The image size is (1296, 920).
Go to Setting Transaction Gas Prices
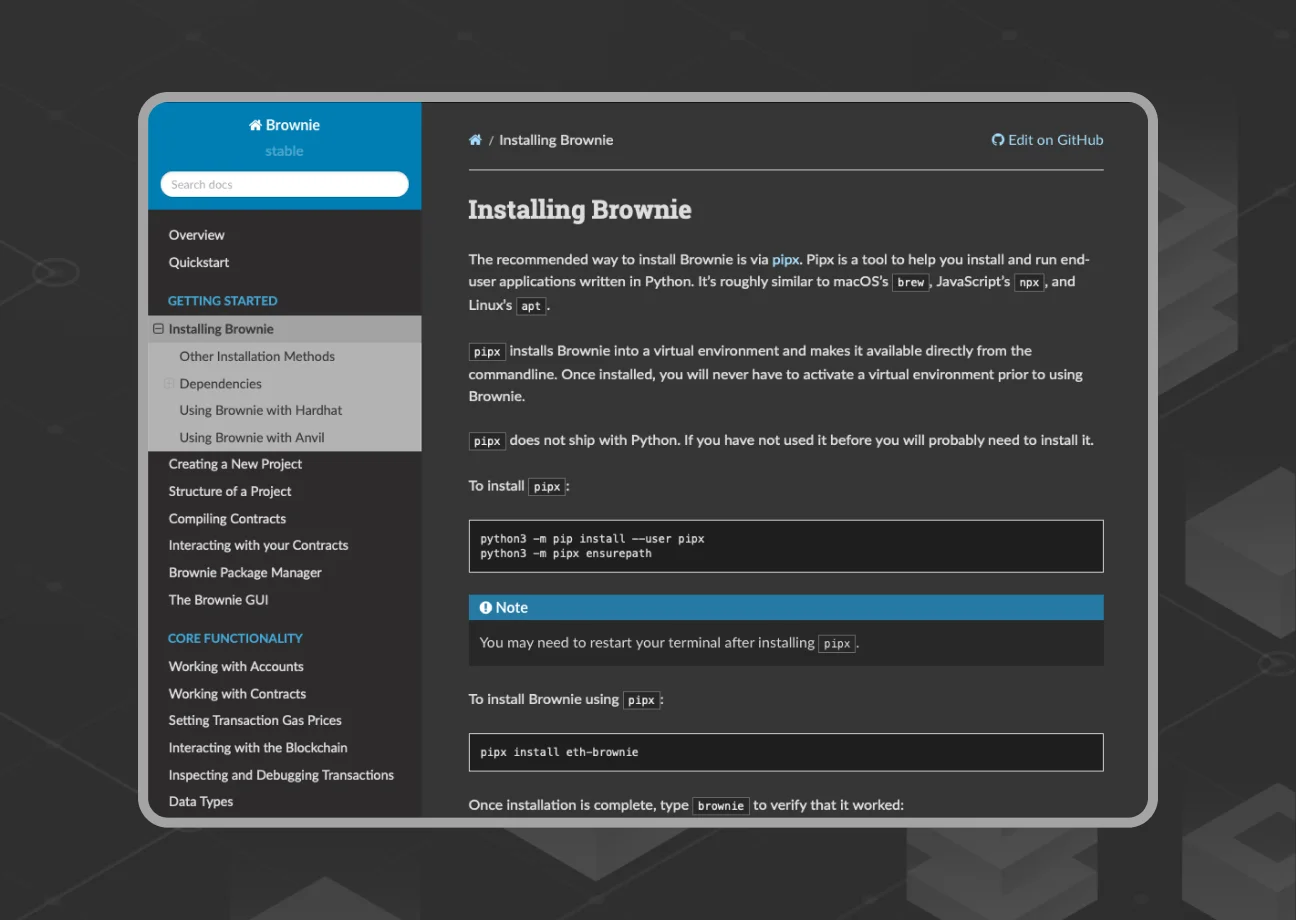coord(255,720)
